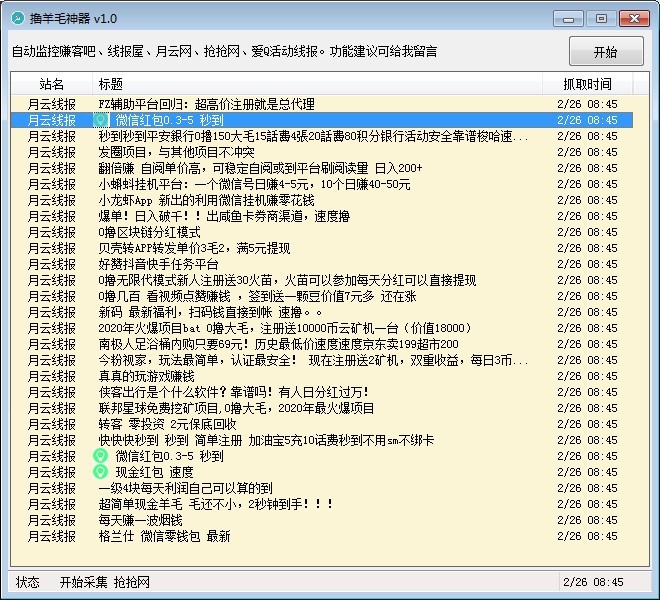Click 月云线报 site name in FZ辅助平台 row
This screenshot has width=660, height=600.
tap(52, 104)
